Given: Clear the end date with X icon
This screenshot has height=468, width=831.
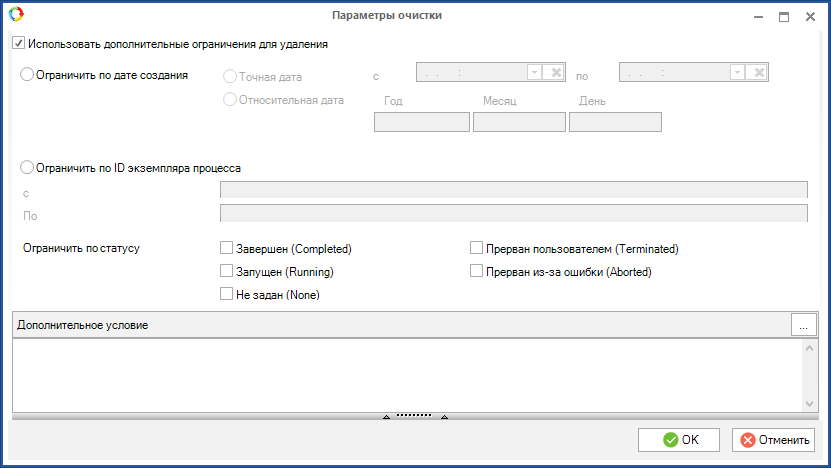Looking at the screenshot, I should click(x=758, y=72).
